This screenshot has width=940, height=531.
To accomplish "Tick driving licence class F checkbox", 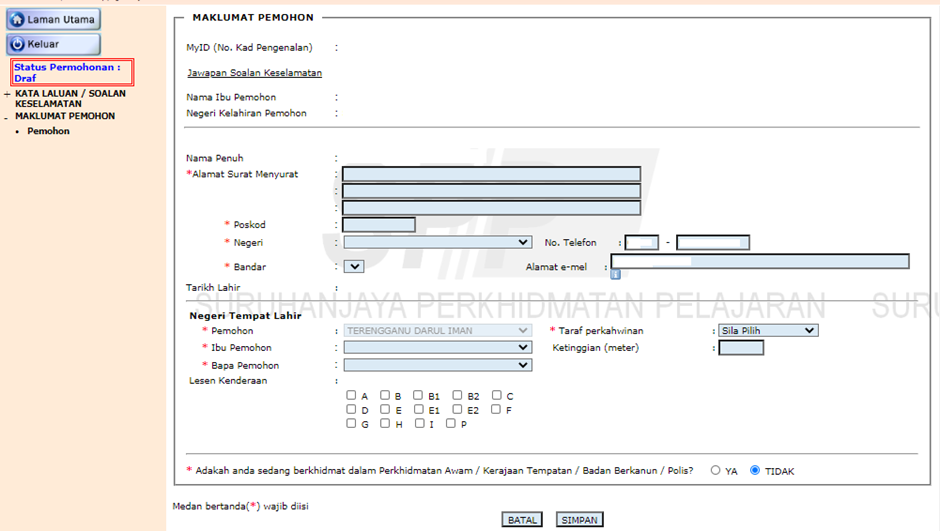I will click(x=496, y=409).
